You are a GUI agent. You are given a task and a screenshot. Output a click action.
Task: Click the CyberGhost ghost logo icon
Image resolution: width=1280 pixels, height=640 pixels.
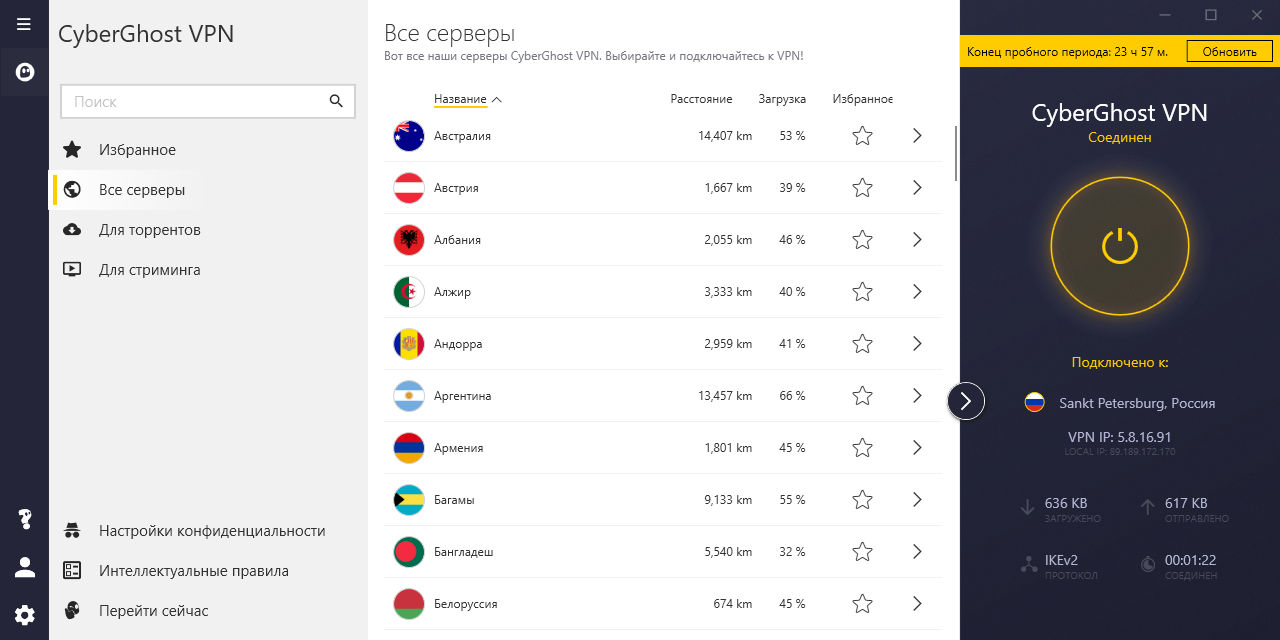(x=24, y=72)
